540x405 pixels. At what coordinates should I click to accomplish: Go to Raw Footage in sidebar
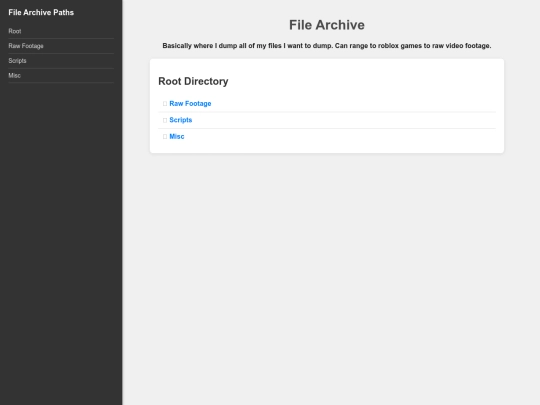[26, 46]
